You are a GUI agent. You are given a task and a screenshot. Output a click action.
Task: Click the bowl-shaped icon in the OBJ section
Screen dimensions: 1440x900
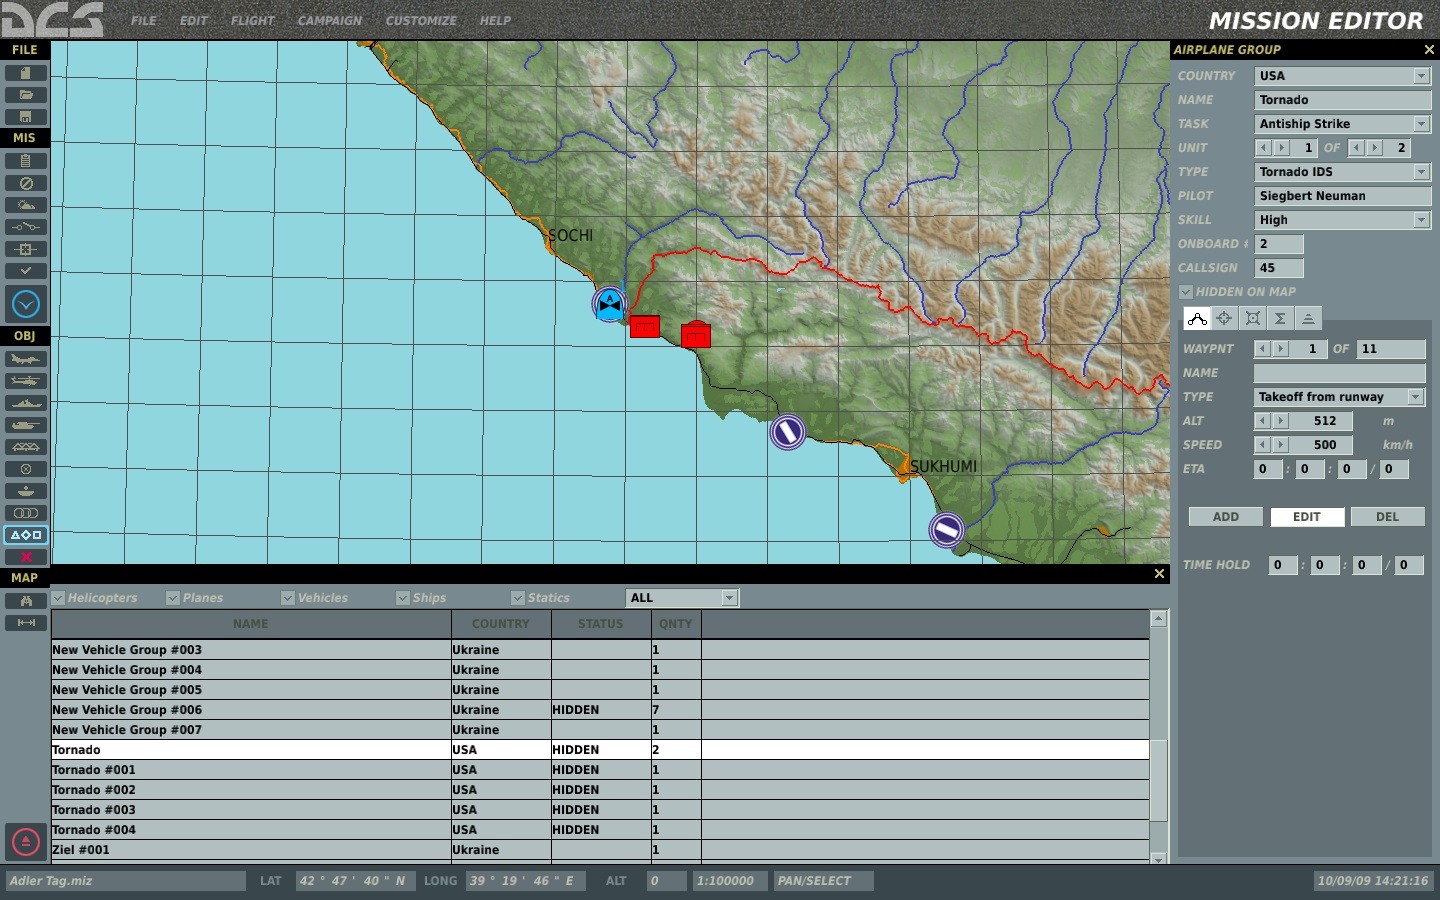point(26,491)
